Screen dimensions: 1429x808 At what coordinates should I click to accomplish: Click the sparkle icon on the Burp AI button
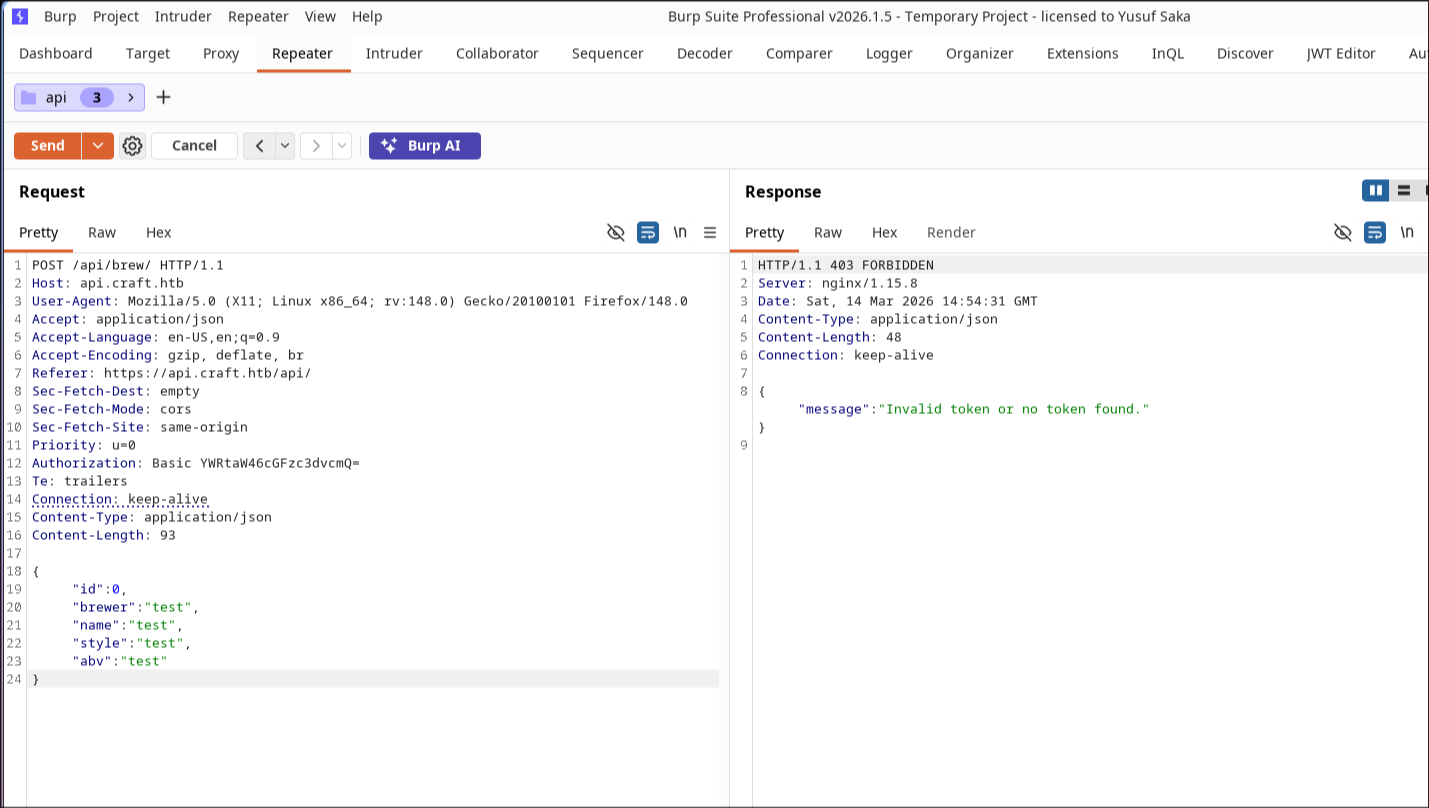point(390,146)
